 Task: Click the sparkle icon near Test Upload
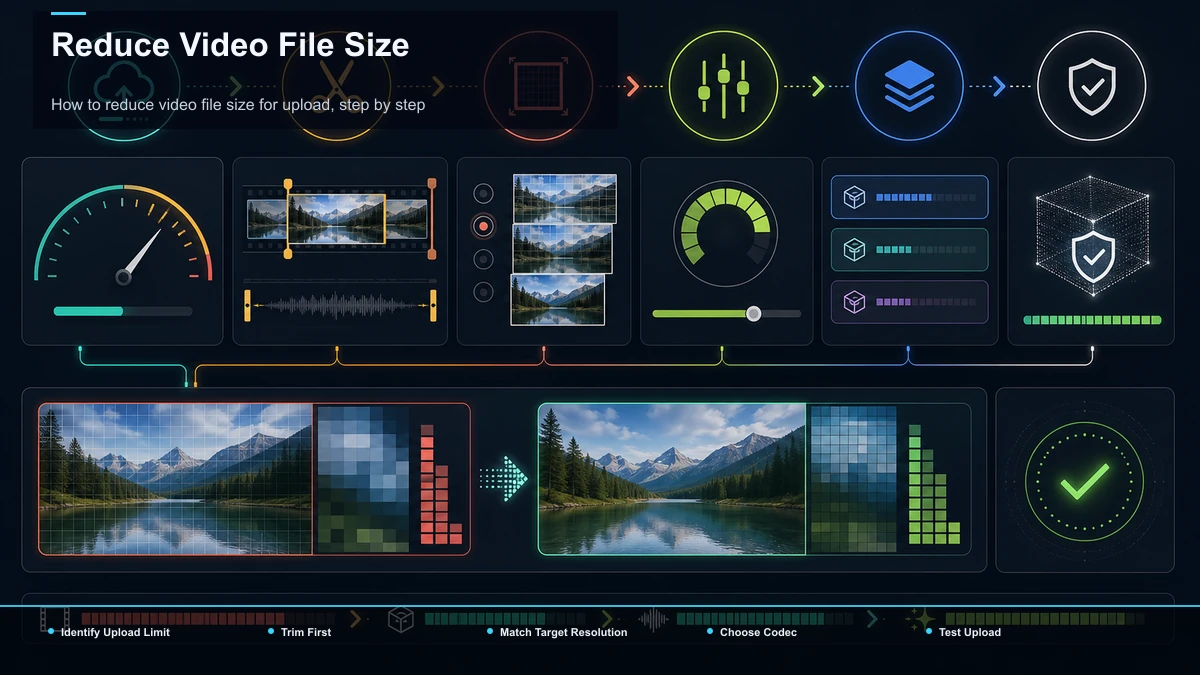tap(921, 619)
